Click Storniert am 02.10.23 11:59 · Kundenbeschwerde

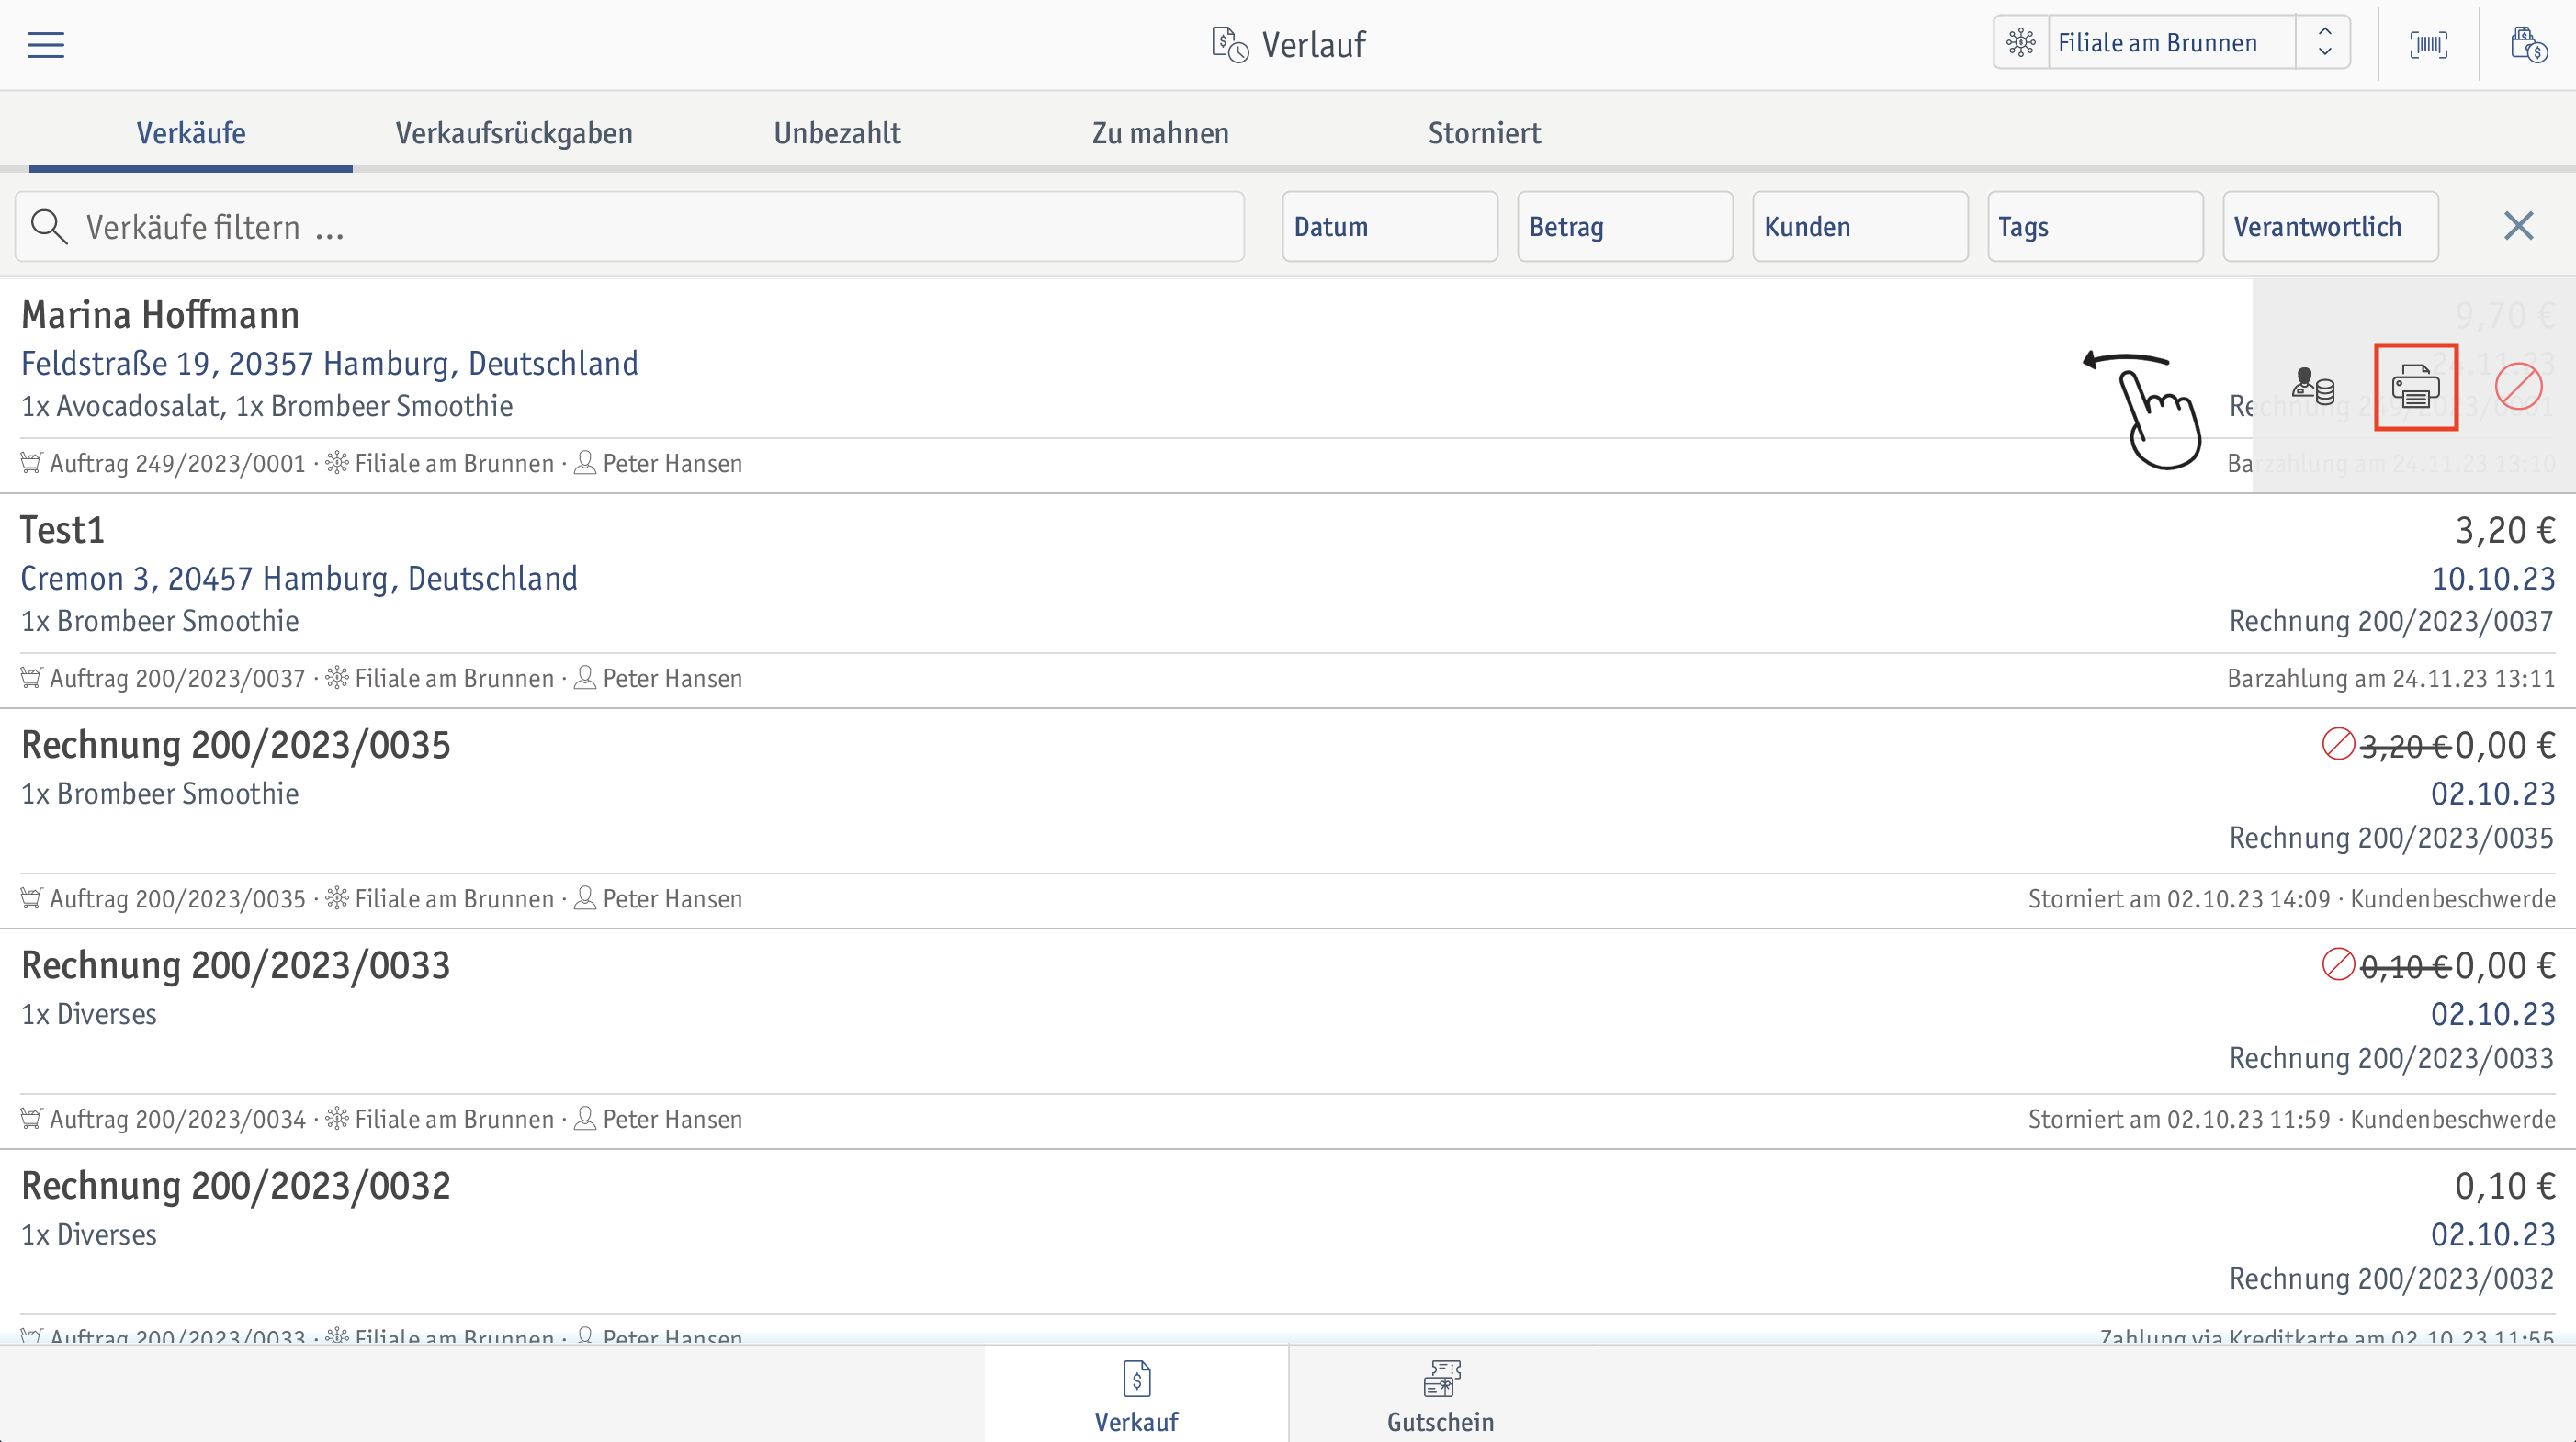point(2291,1119)
